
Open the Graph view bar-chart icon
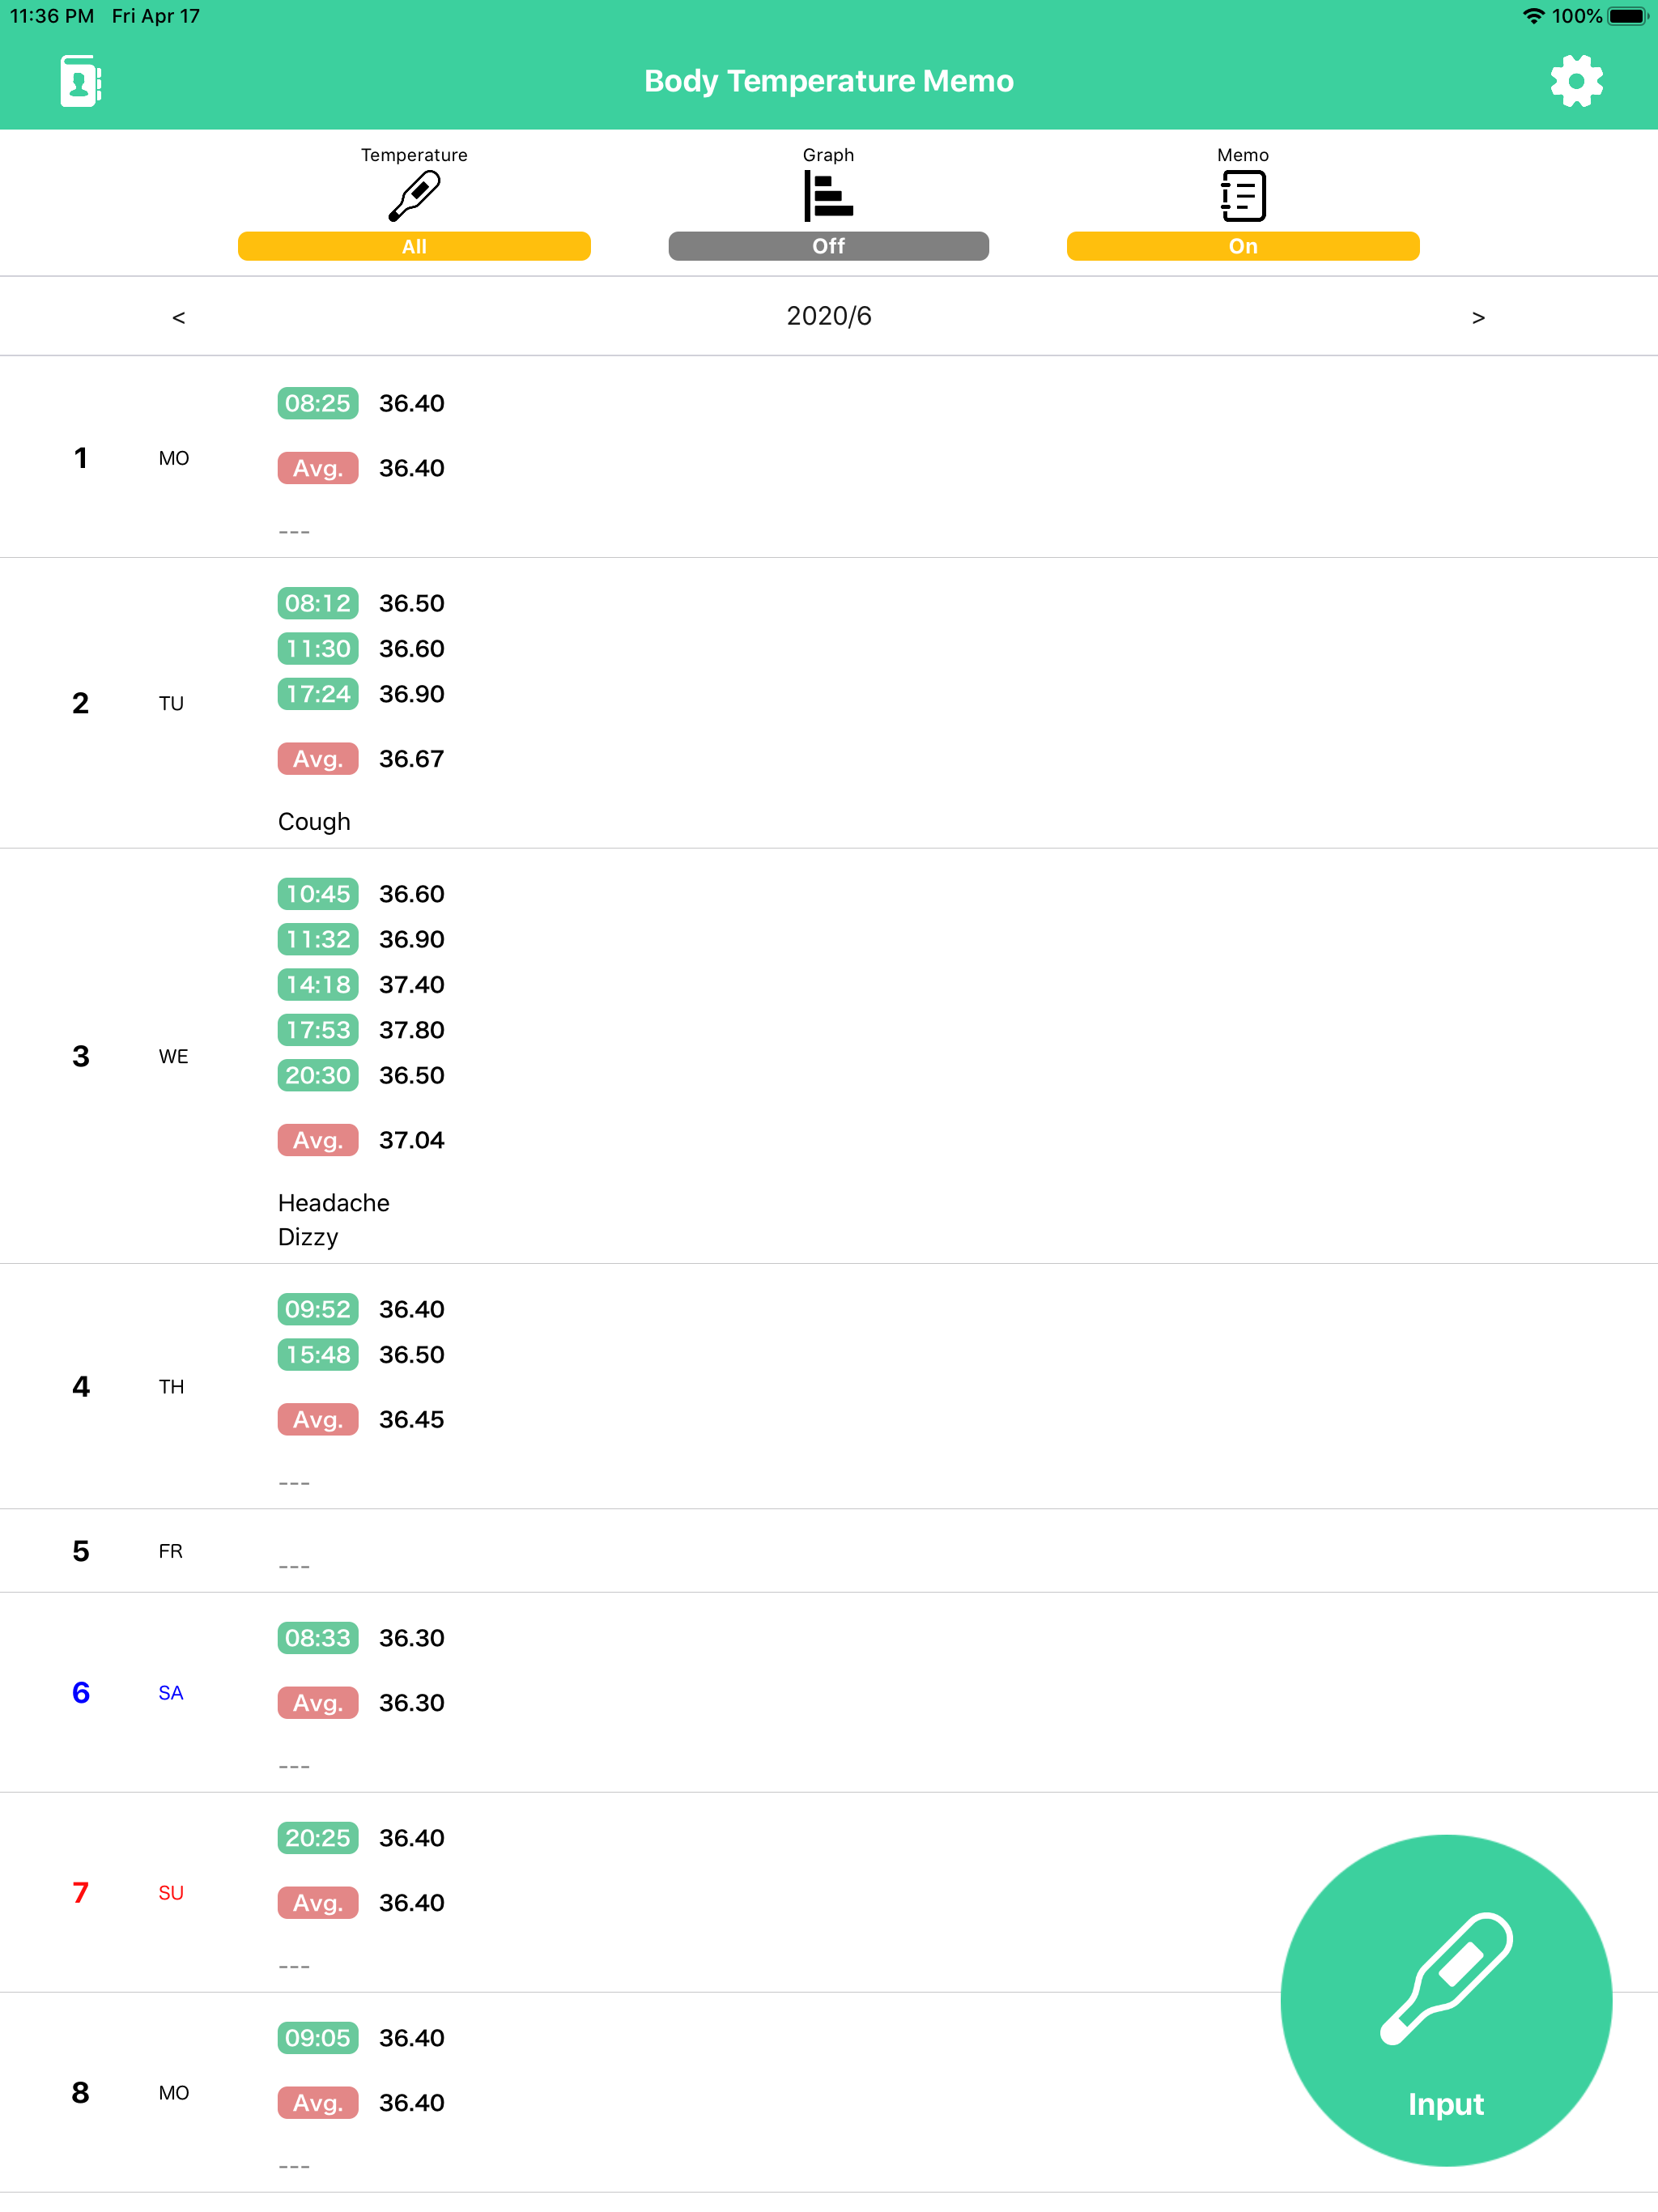point(828,195)
